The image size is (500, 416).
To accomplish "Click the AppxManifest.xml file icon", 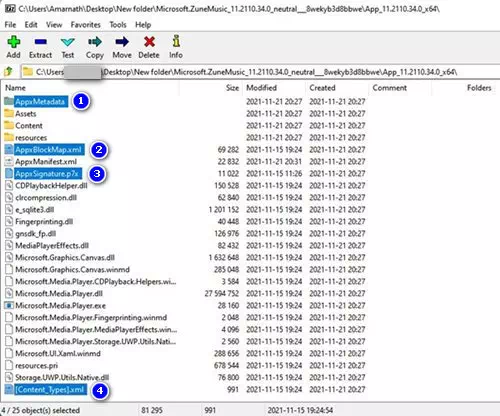I will pos(9,162).
